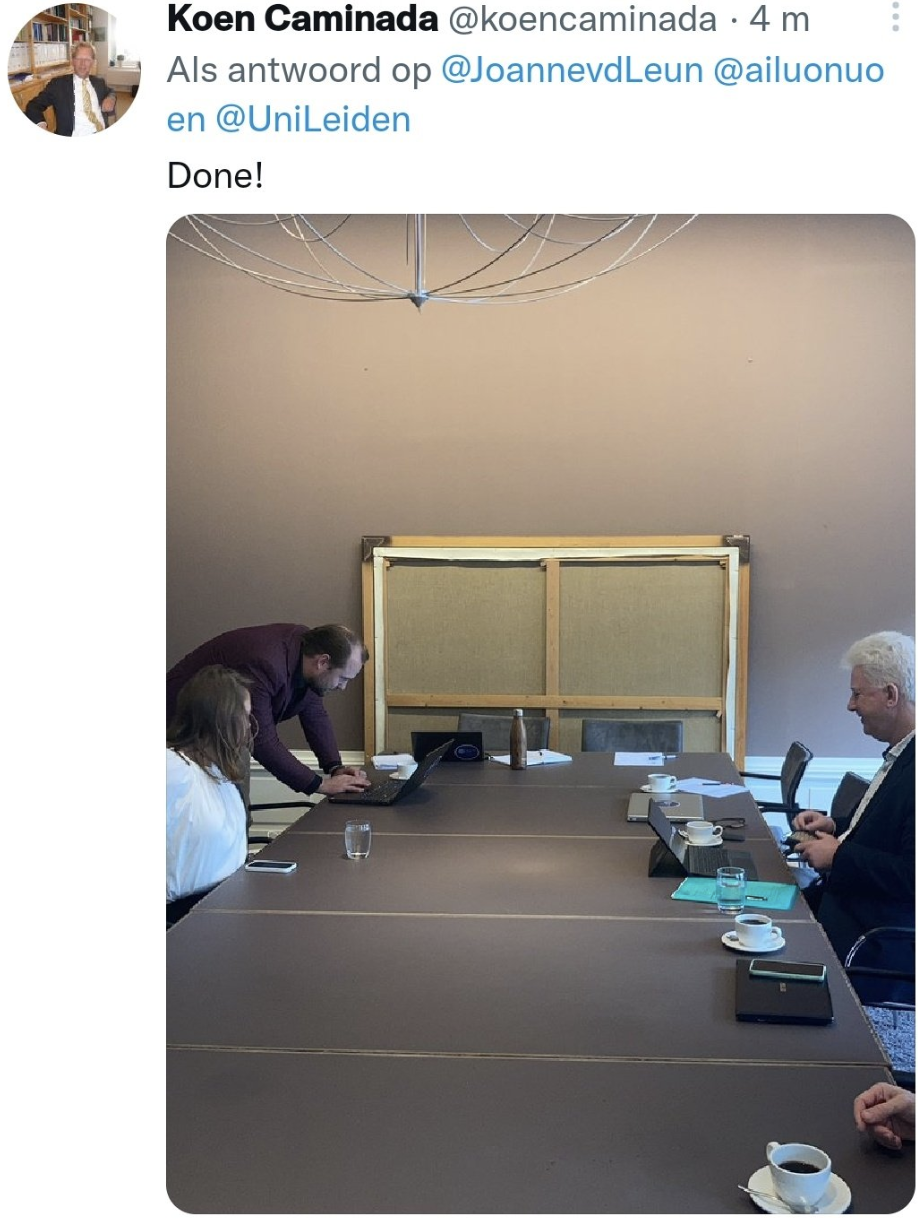The width and height of the screenshot is (918, 1230).
Task: Click the wooden canvas frame against the wall
Action: (555, 645)
